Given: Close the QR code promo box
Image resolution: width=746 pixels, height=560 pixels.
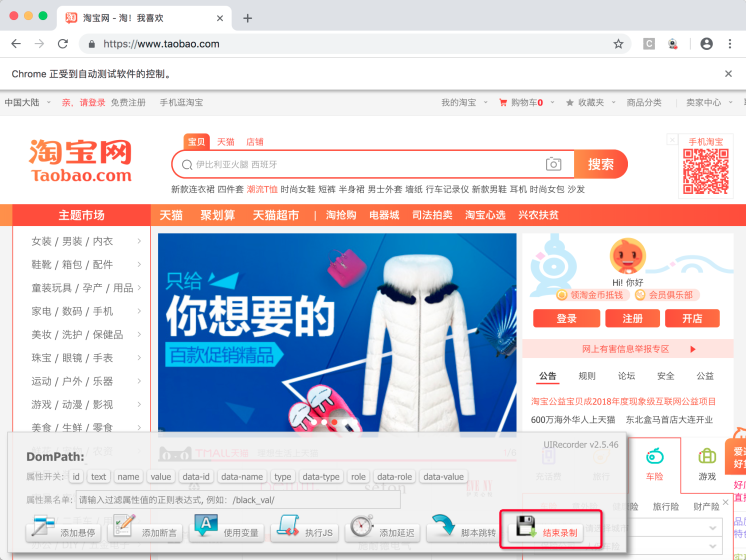Looking at the screenshot, I should tap(672, 139).
